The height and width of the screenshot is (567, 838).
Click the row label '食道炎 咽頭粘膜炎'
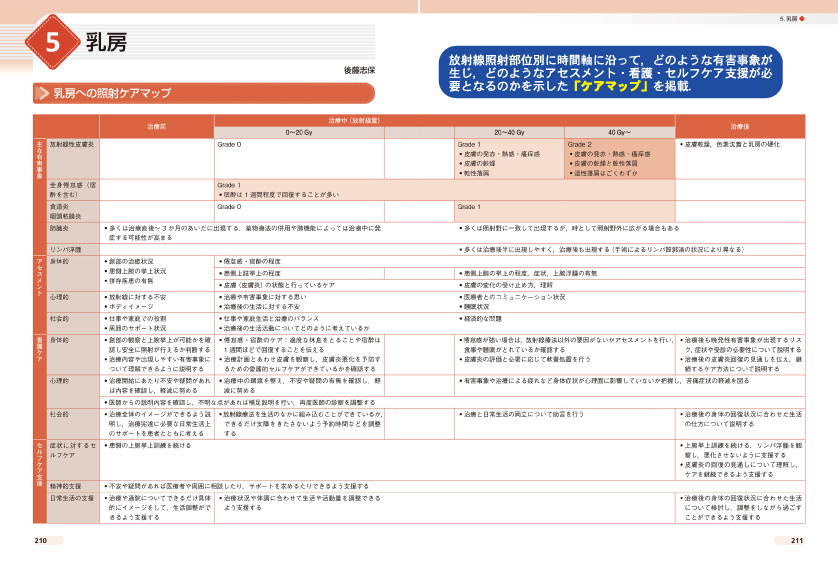pos(65,212)
